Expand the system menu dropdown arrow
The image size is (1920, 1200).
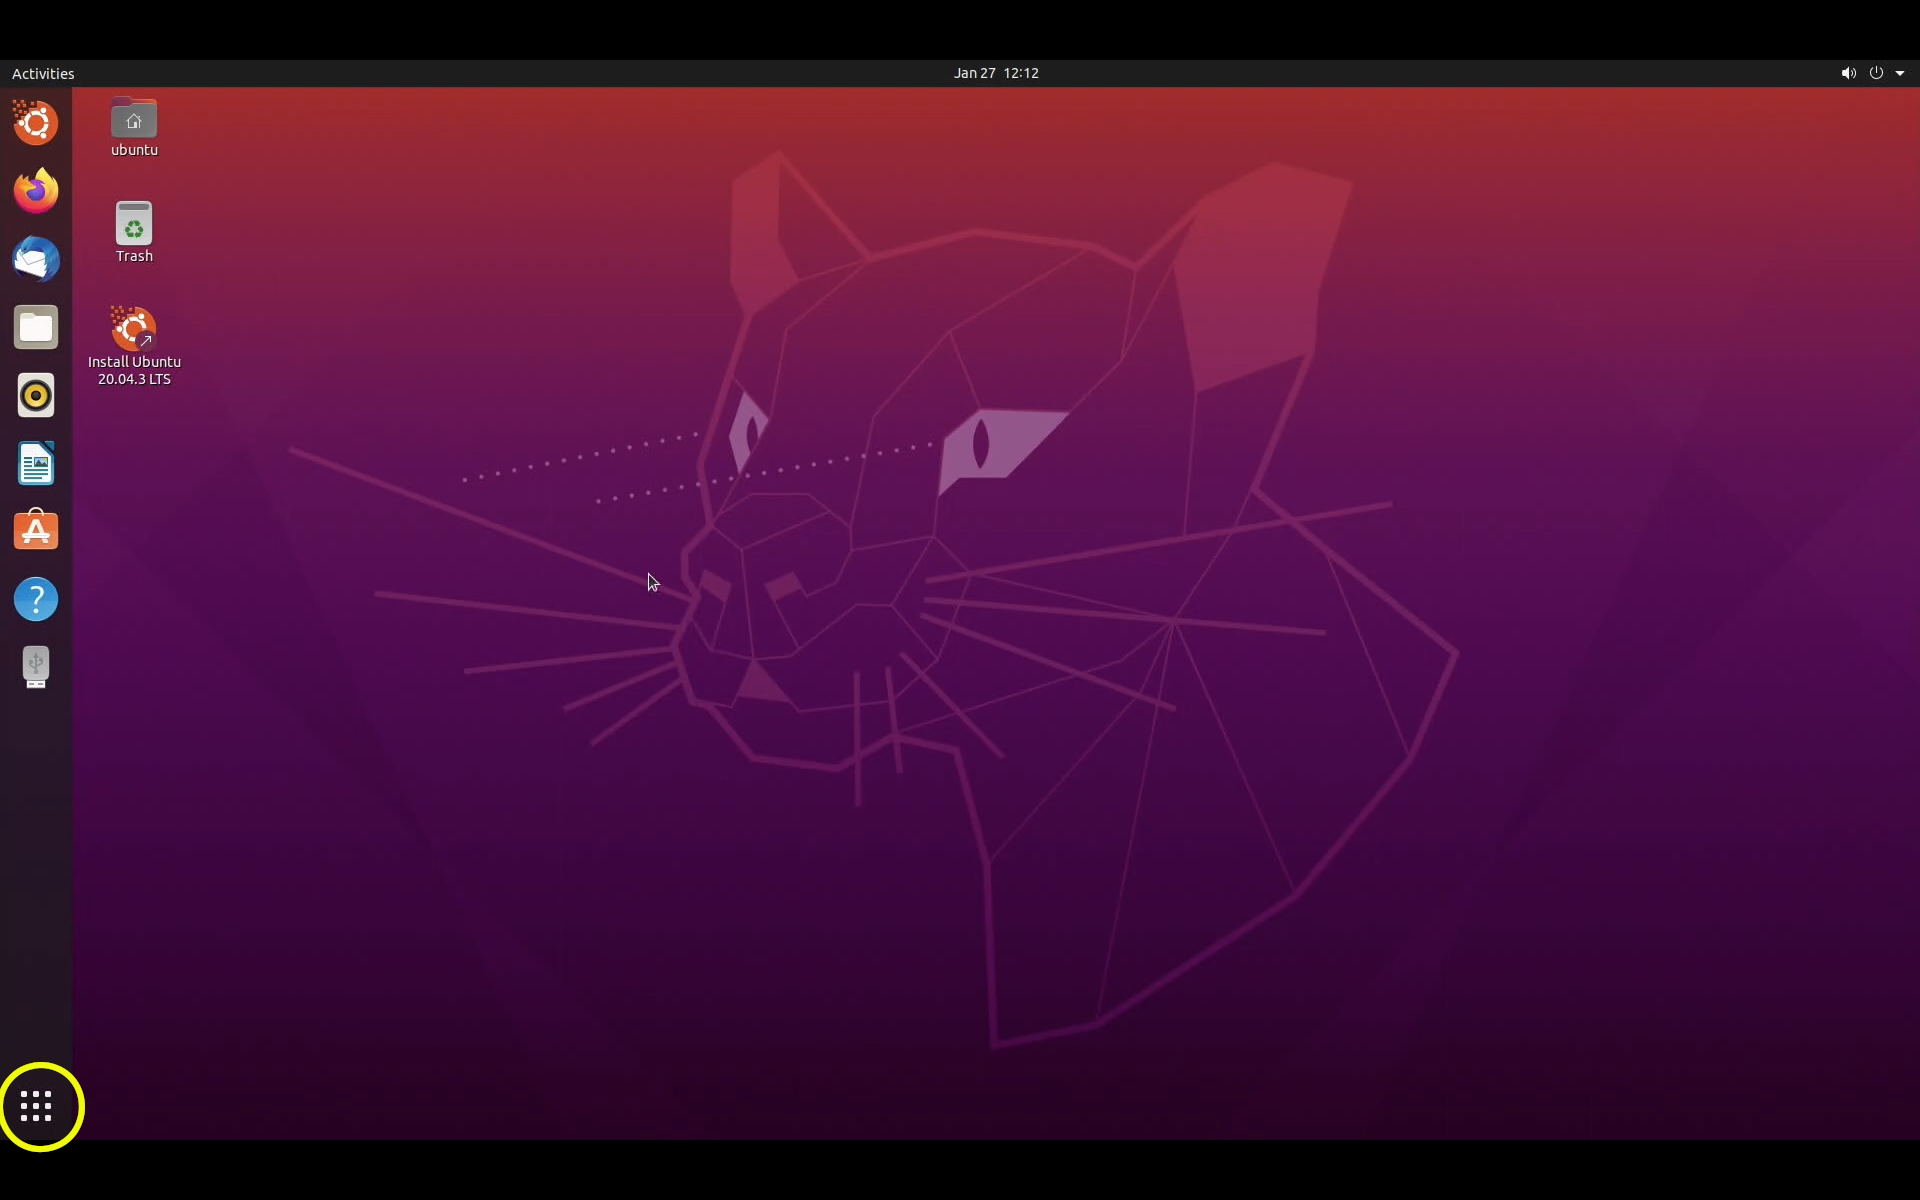pyautogui.click(x=1900, y=73)
